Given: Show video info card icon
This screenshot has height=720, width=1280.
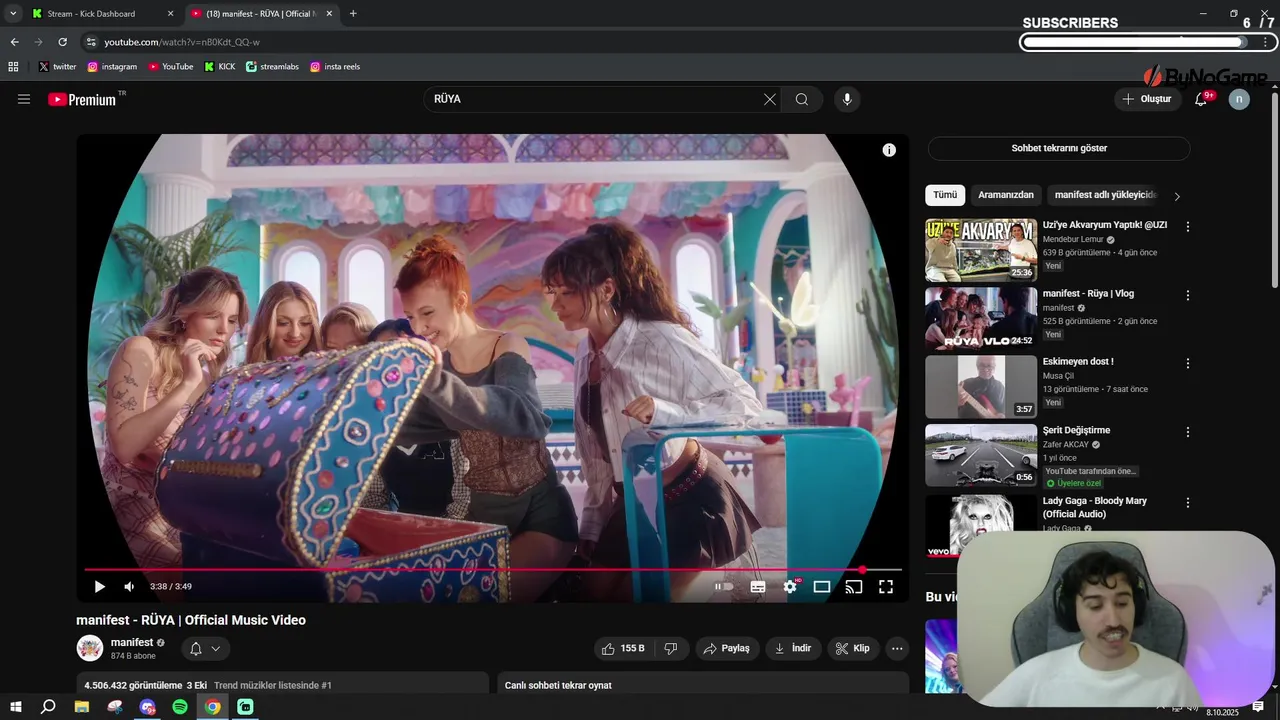Looking at the screenshot, I should 889,150.
